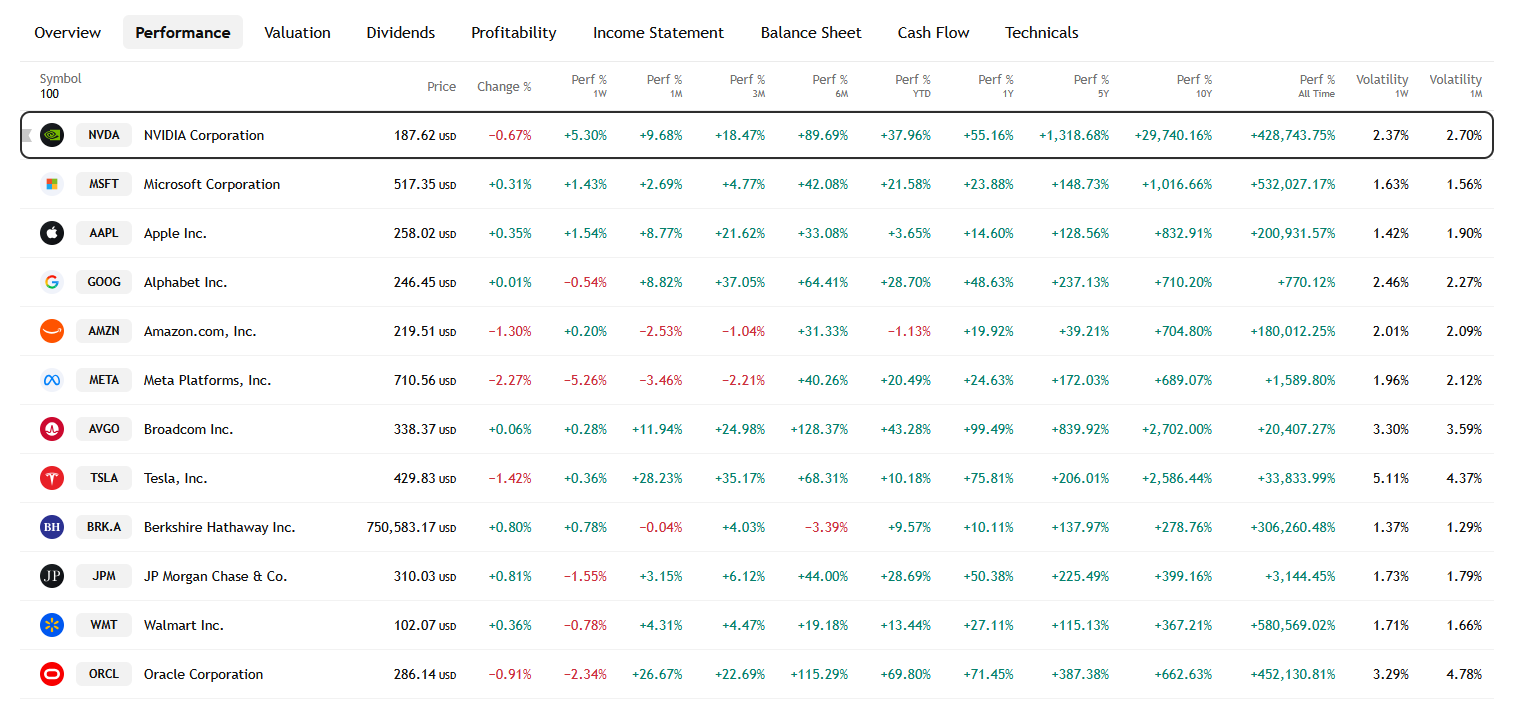Viewport: 1529px width, 703px height.
Task: Select the Apple logo icon
Action: 51,232
